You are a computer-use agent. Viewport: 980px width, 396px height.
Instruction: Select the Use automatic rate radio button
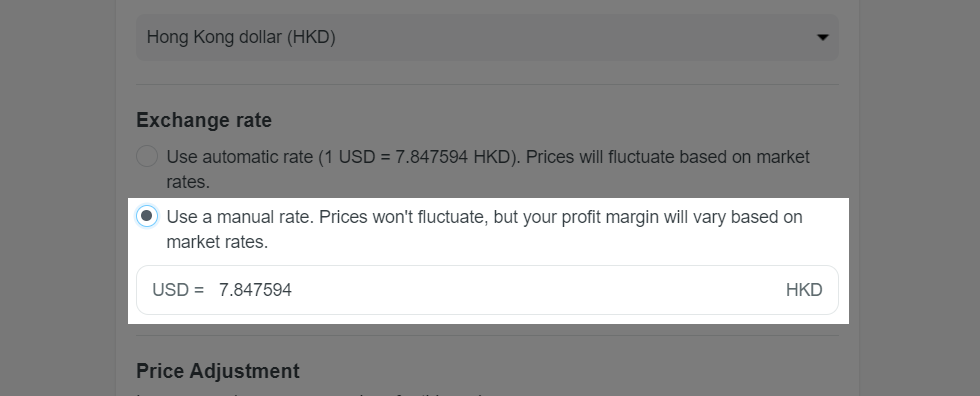(x=147, y=156)
